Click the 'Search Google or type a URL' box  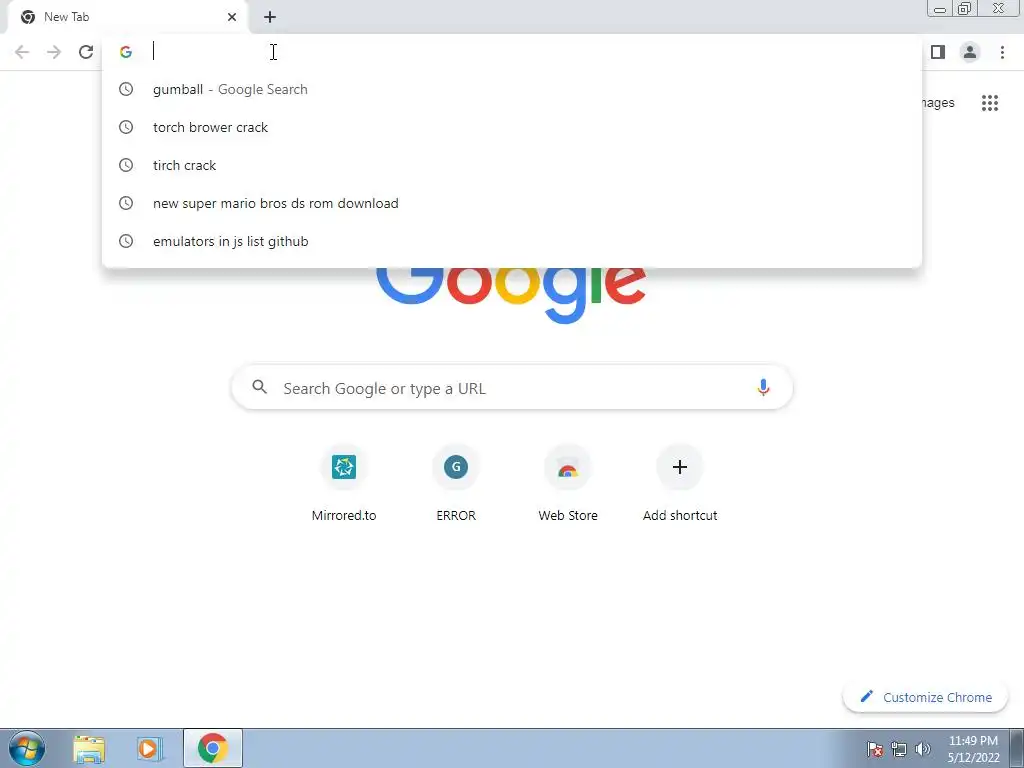(512, 387)
